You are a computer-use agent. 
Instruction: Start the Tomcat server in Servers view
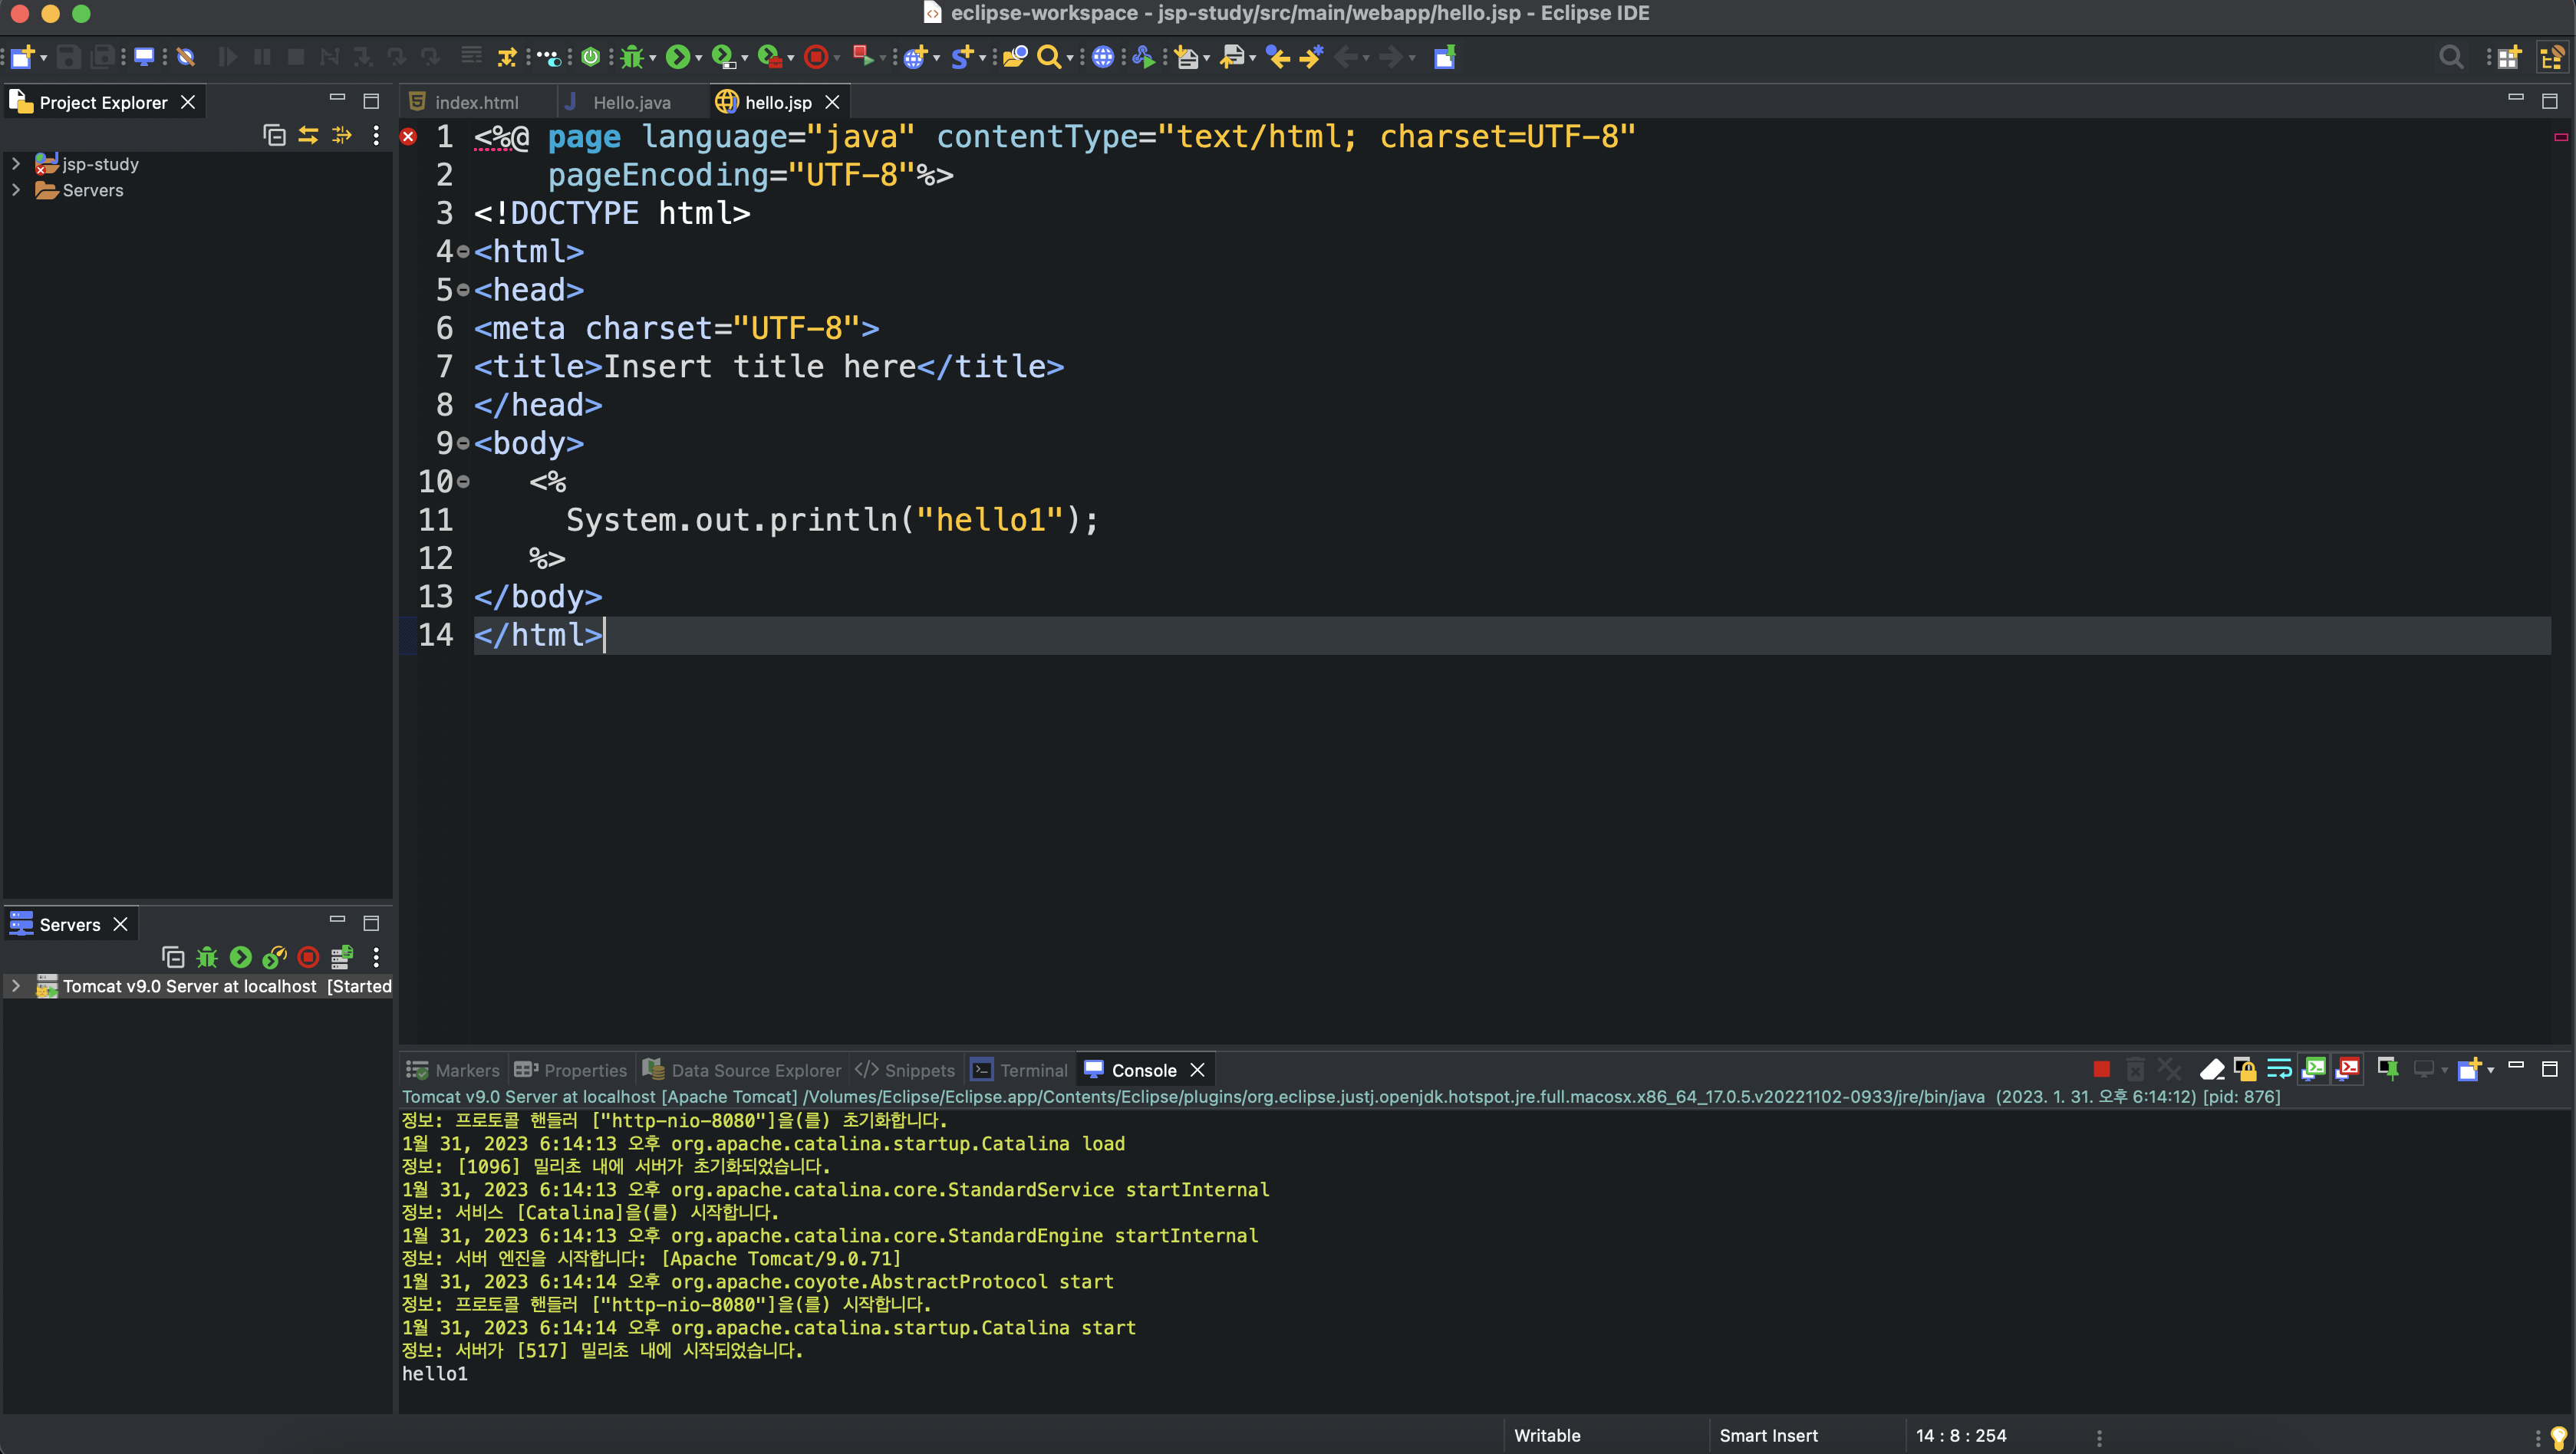pyautogui.click(x=241, y=957)
